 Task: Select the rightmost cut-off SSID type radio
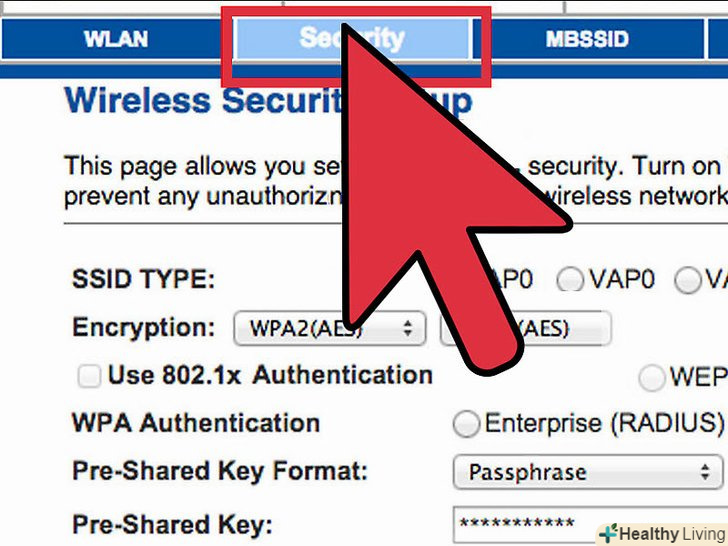(688, 280)
